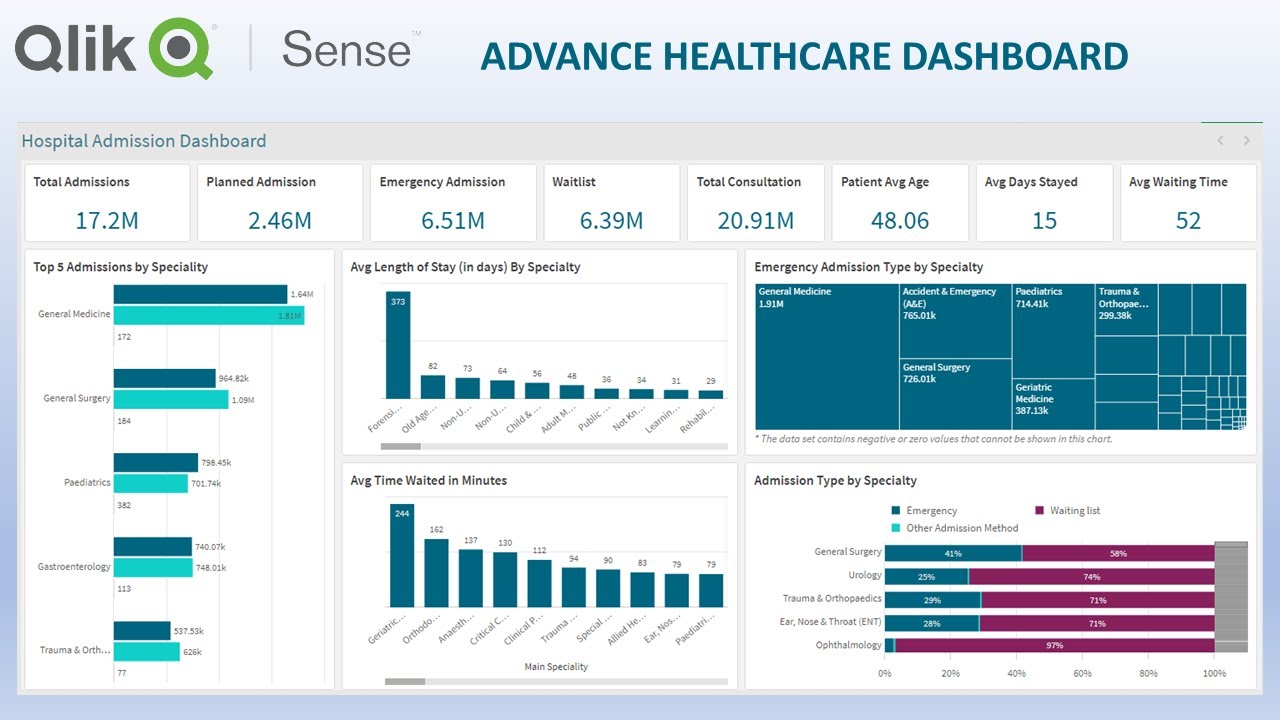Select Trauma & Orthopaedics 29% segment
1280x720 pixels.
coord(933,600)
